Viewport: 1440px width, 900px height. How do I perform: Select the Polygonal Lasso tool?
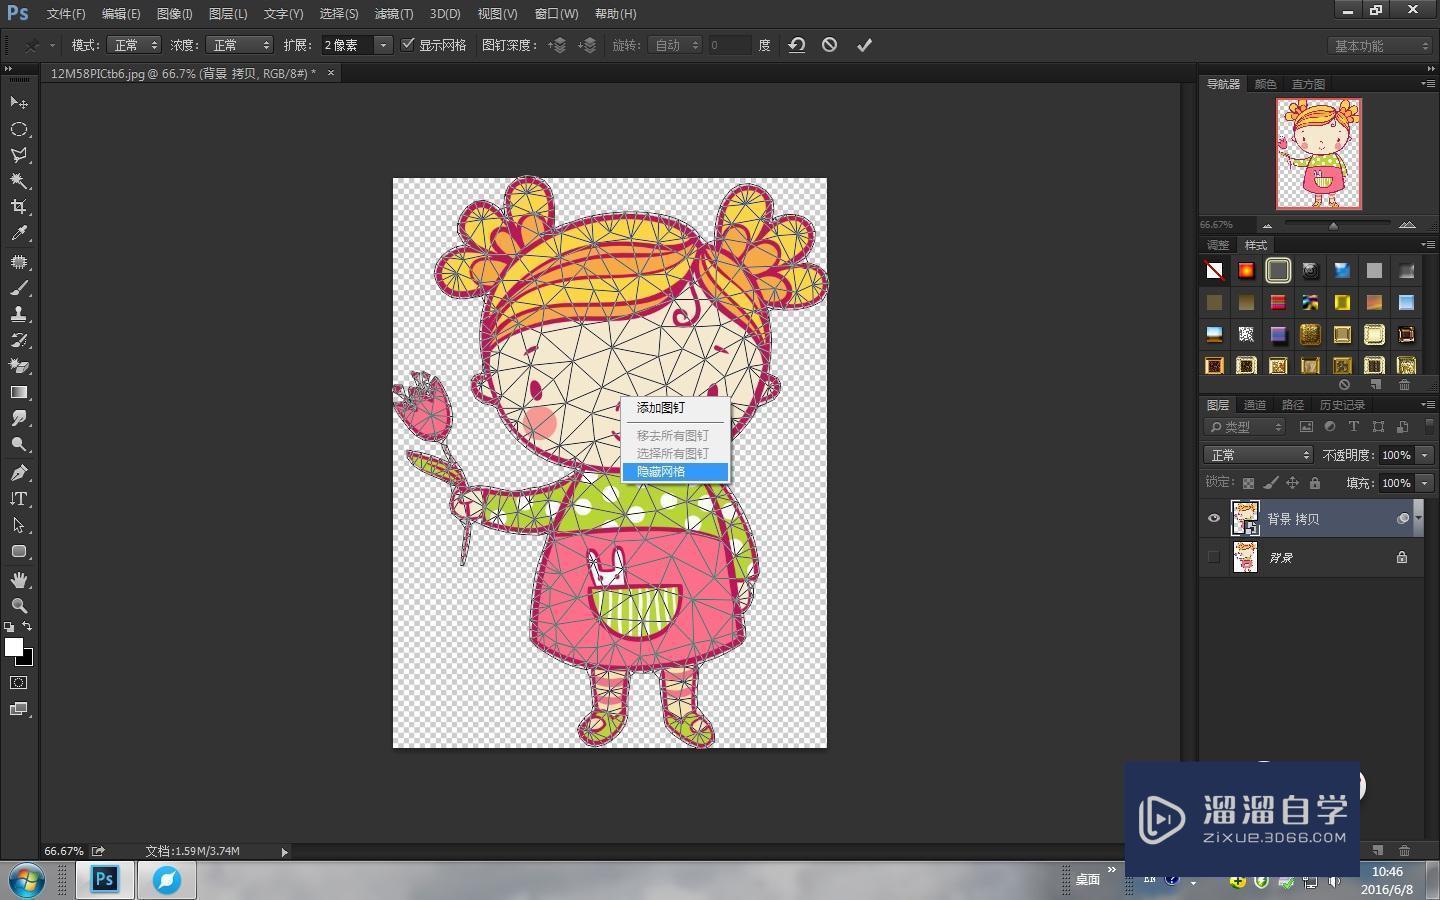point(18,155)
